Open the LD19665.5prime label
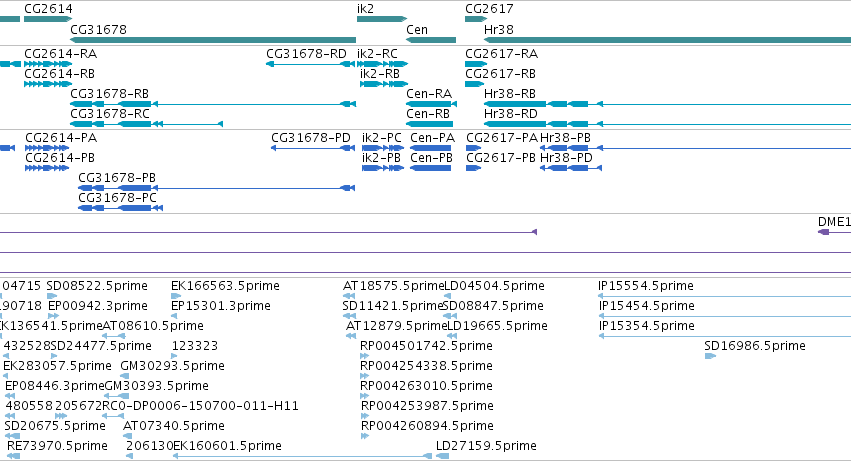The width and height of the screenshot is (851, 461). point(497,326)
